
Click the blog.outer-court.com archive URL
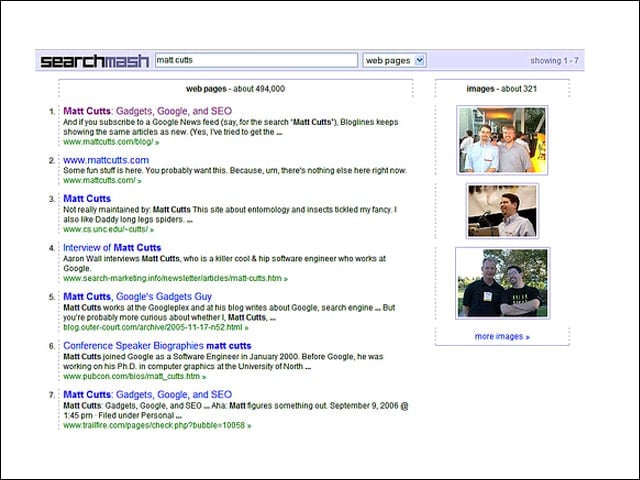click(x=156, y=327)
